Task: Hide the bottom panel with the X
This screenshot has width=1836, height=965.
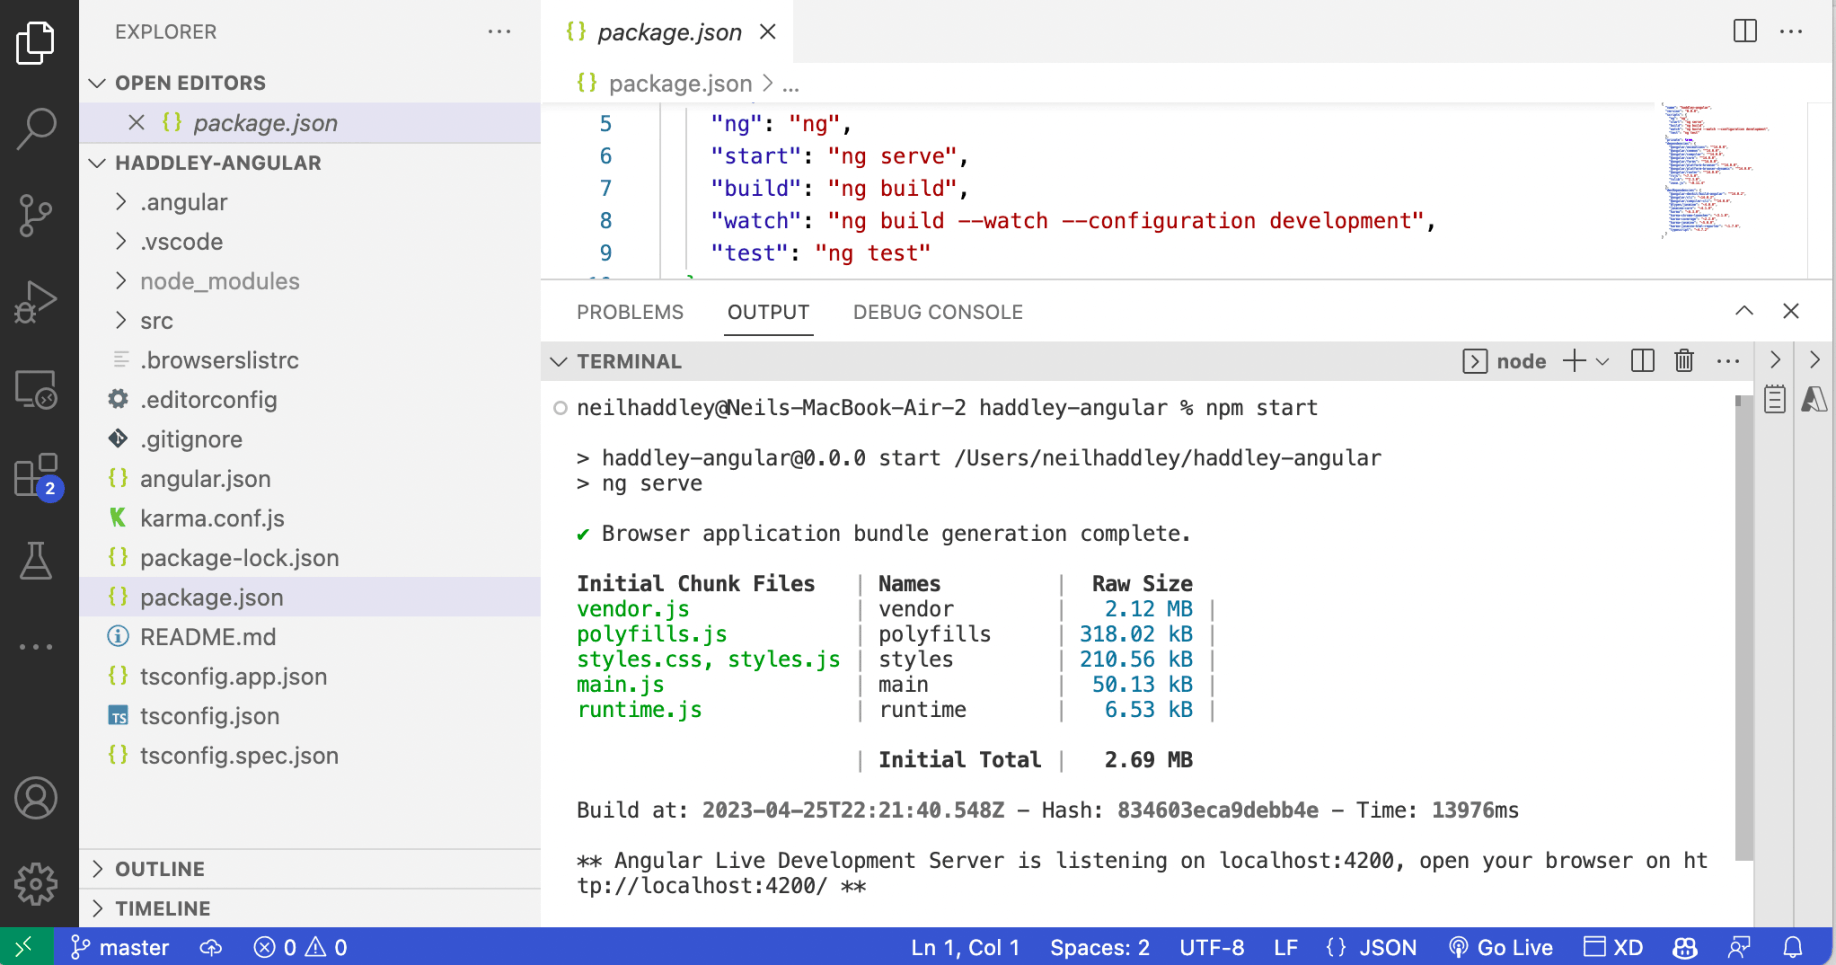Action: click(x=1791, y=311)
